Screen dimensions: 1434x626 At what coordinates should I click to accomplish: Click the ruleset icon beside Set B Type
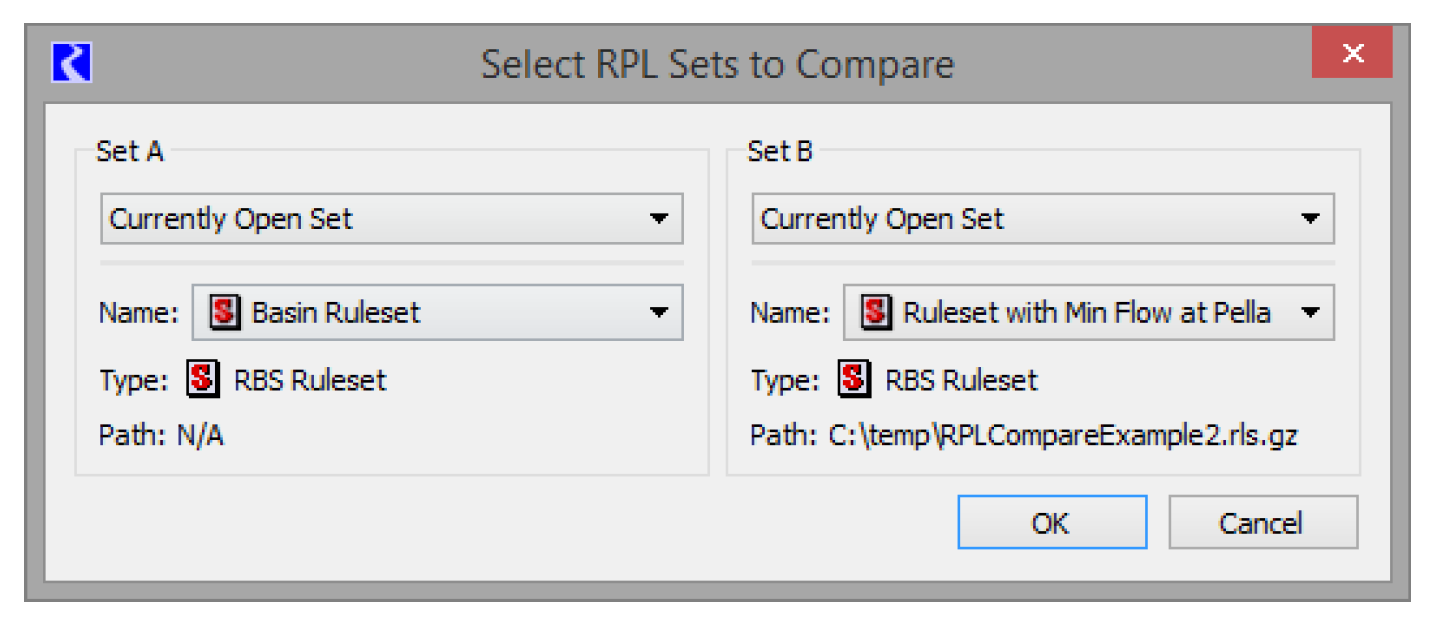[x=856, y=380]
